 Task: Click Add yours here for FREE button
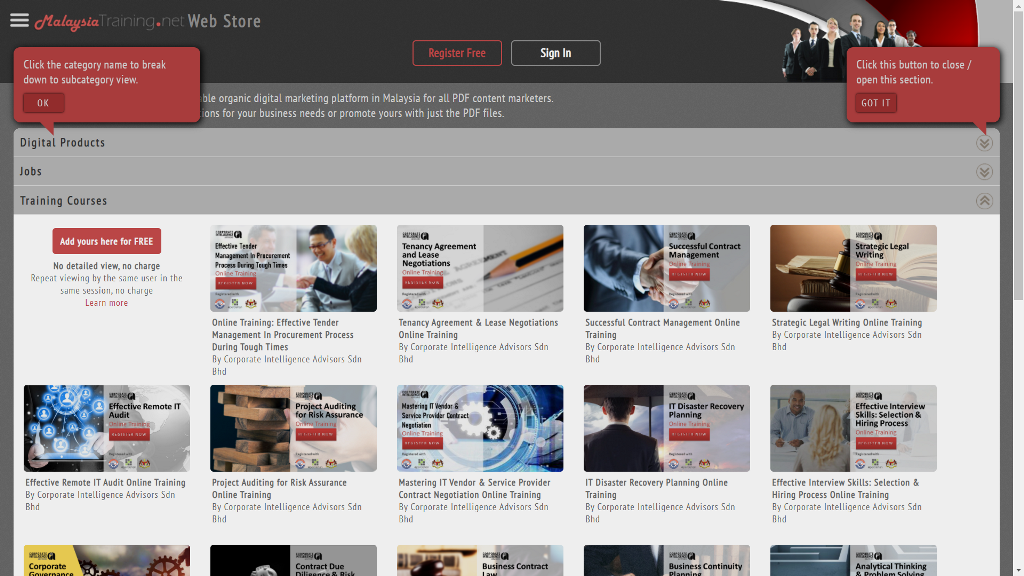pos(106,241)
